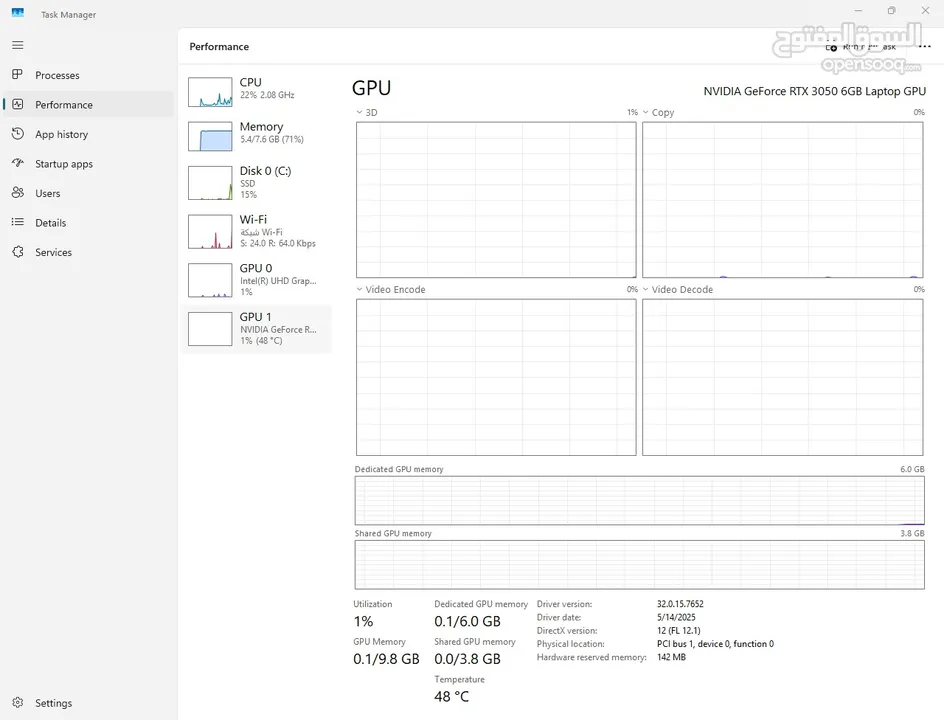Screen dimensions: 944x720
Task: Click the Shared GPU memory graph
Action: pyautogui.click(x=639, y=565)
